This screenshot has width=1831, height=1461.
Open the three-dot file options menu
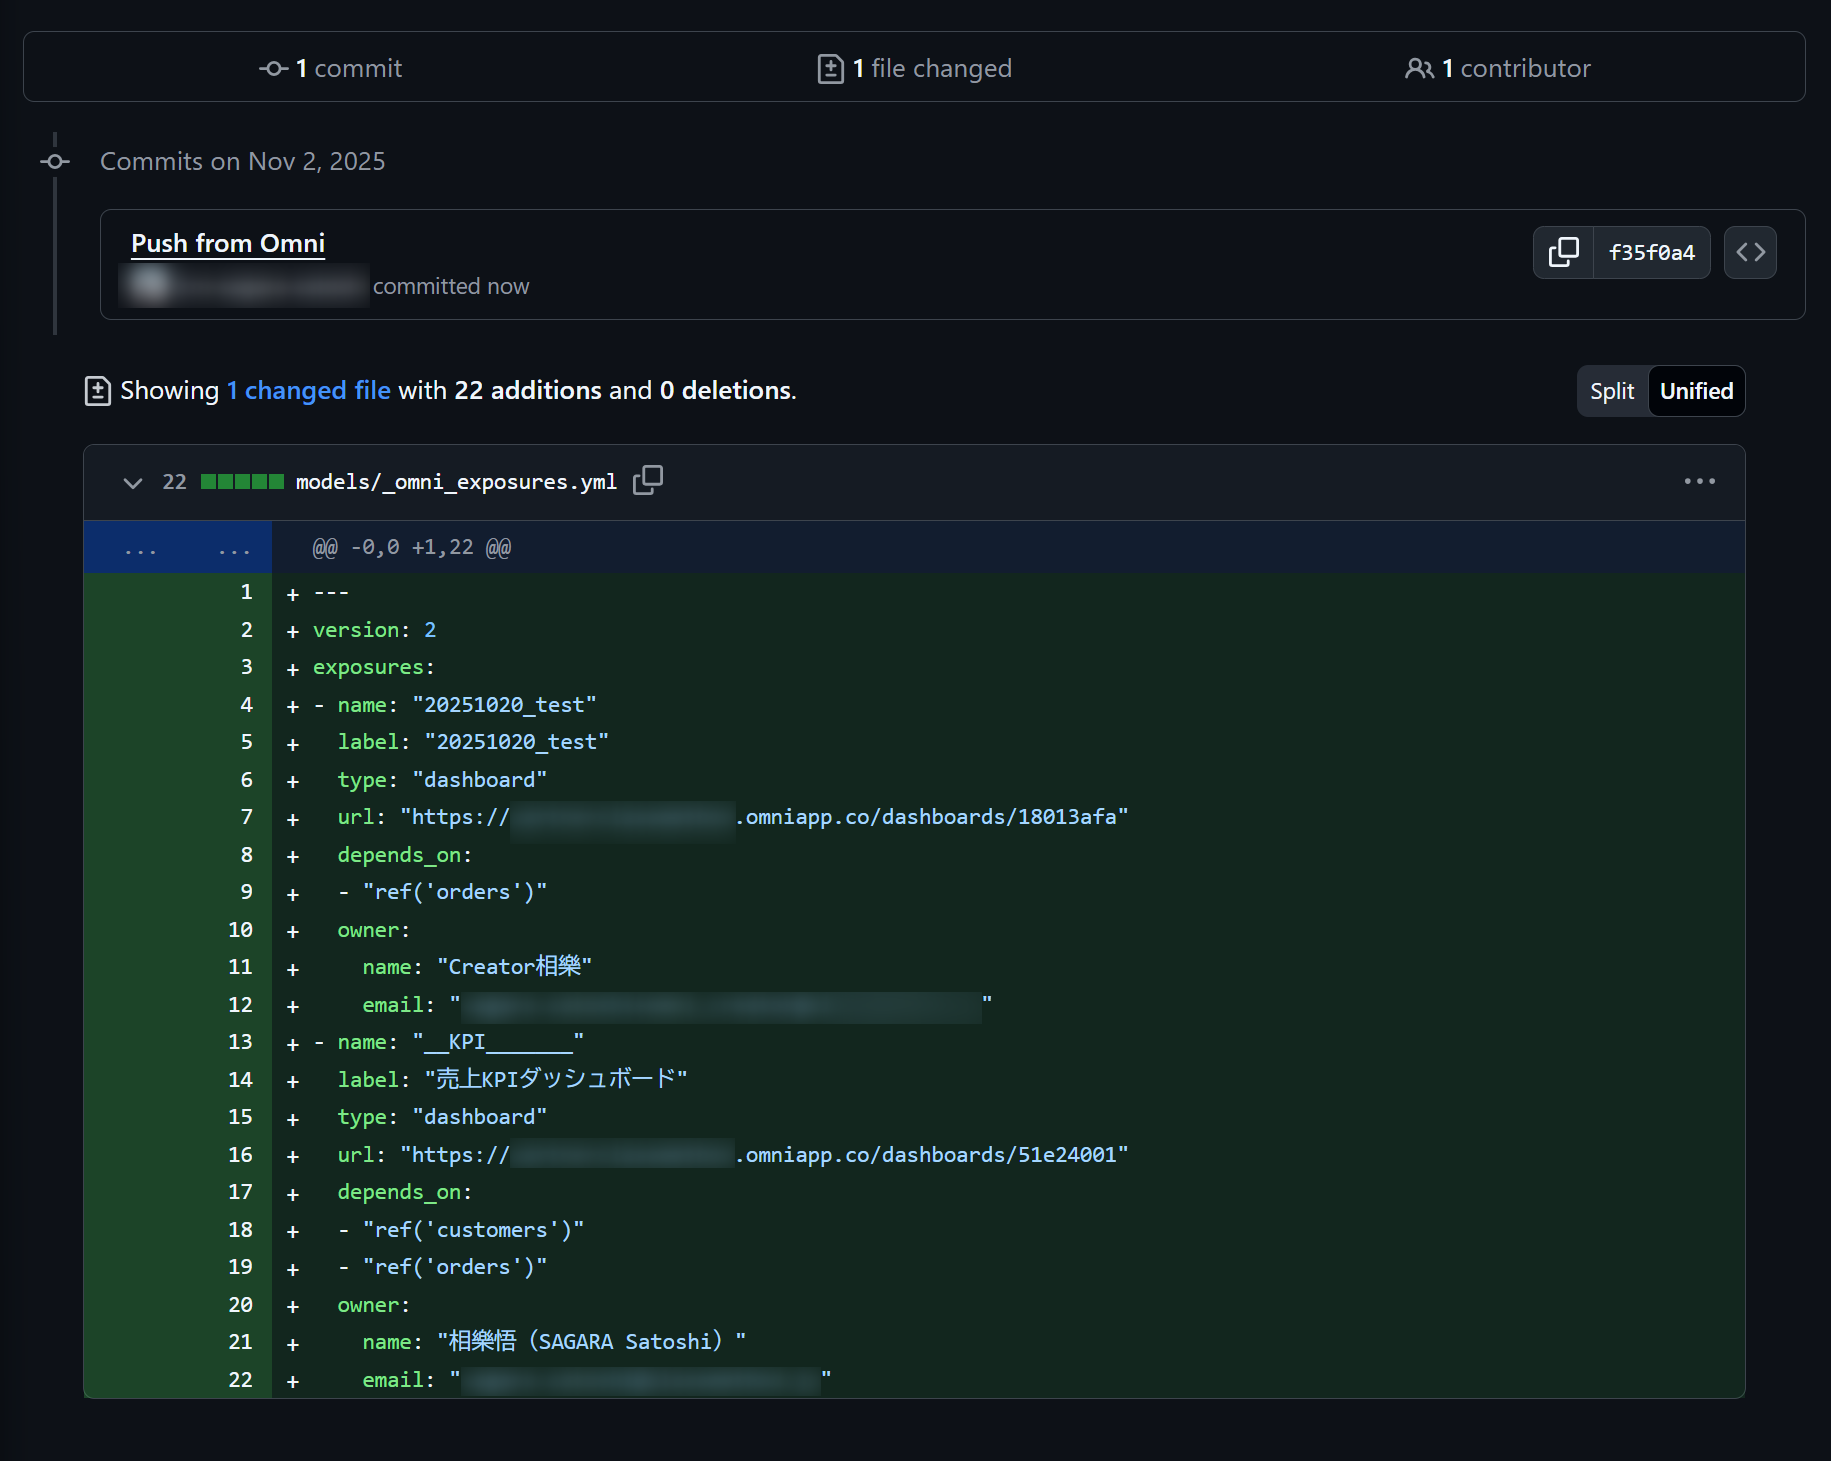[1699, 481]
